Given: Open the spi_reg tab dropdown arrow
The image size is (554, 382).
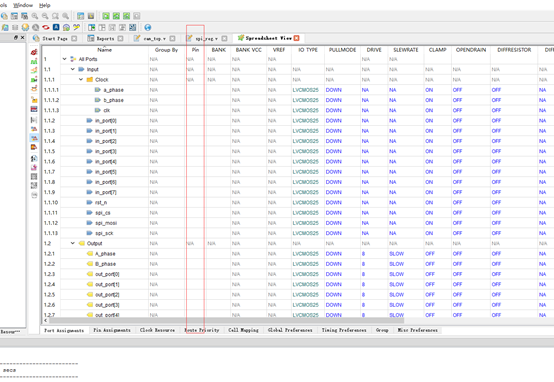Looking at the screenshot, I should [216, 39].
